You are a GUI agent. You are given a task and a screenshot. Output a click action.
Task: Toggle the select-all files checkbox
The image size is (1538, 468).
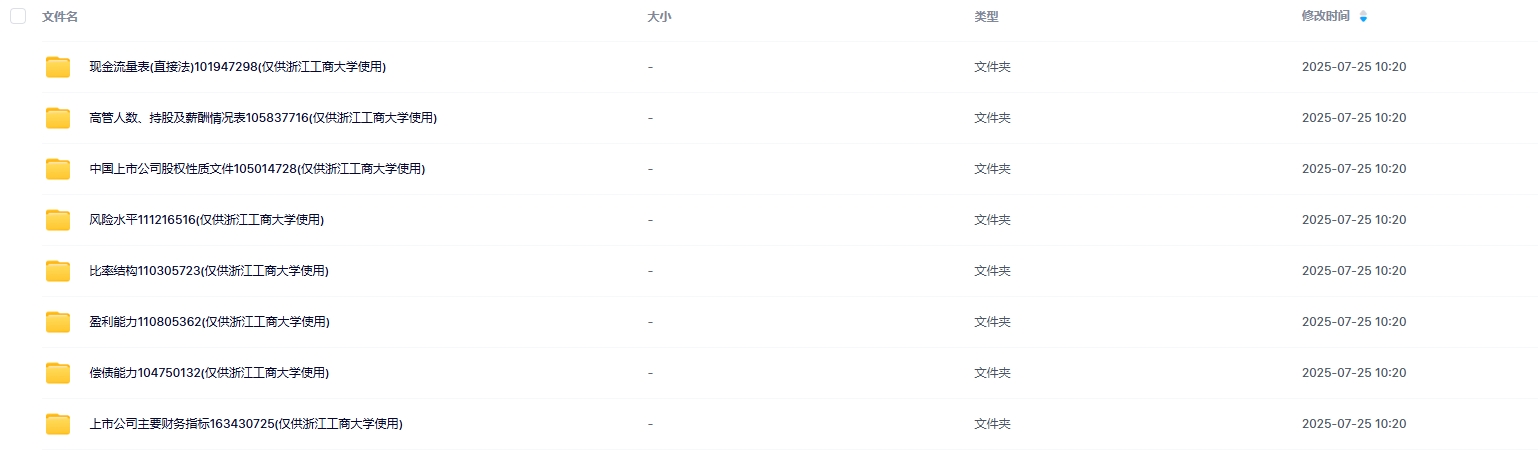point(18,16)
